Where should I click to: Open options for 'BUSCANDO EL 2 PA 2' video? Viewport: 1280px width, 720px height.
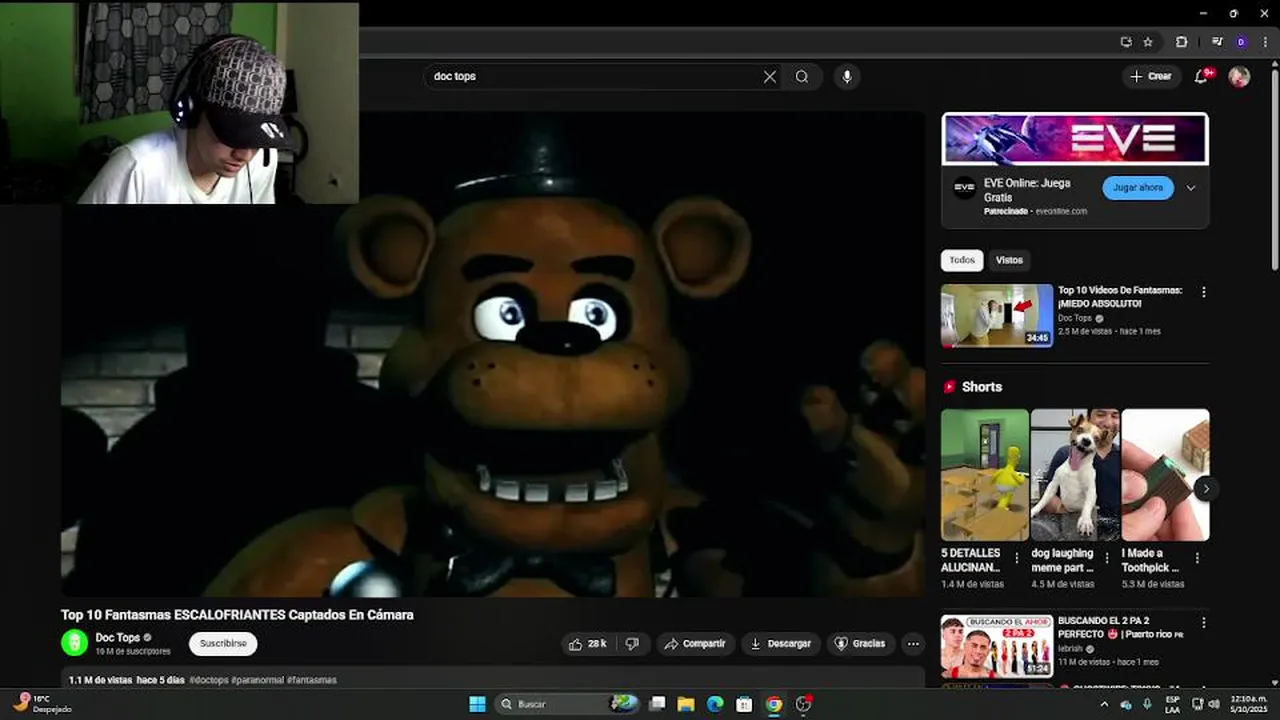(x=1203, y=623)
